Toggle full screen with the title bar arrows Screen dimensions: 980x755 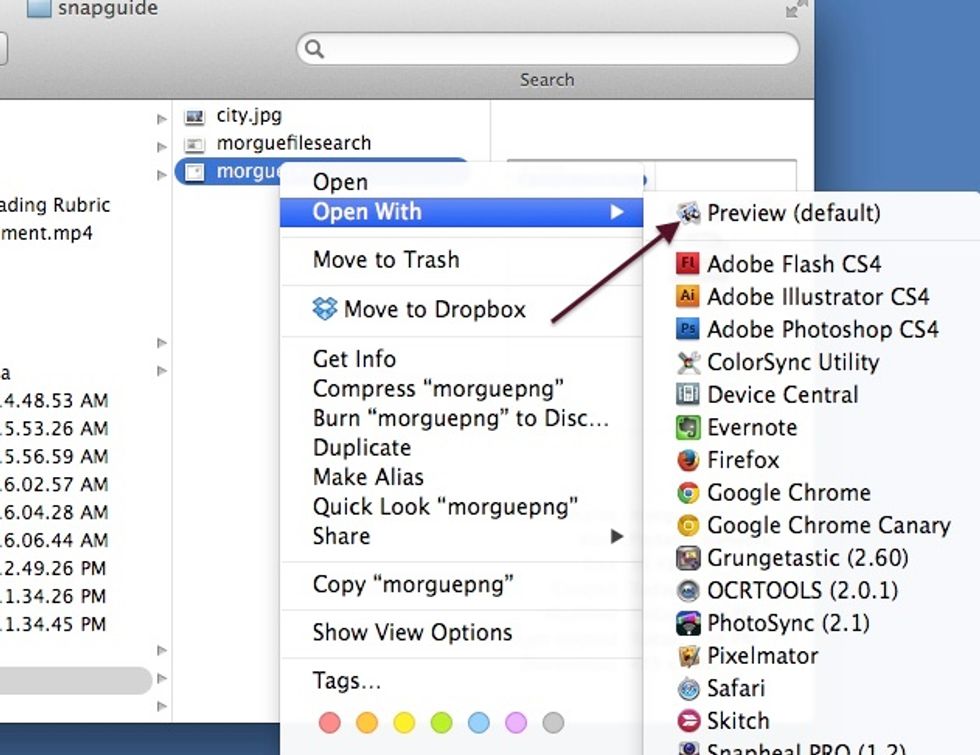click(x=795, y=9)
